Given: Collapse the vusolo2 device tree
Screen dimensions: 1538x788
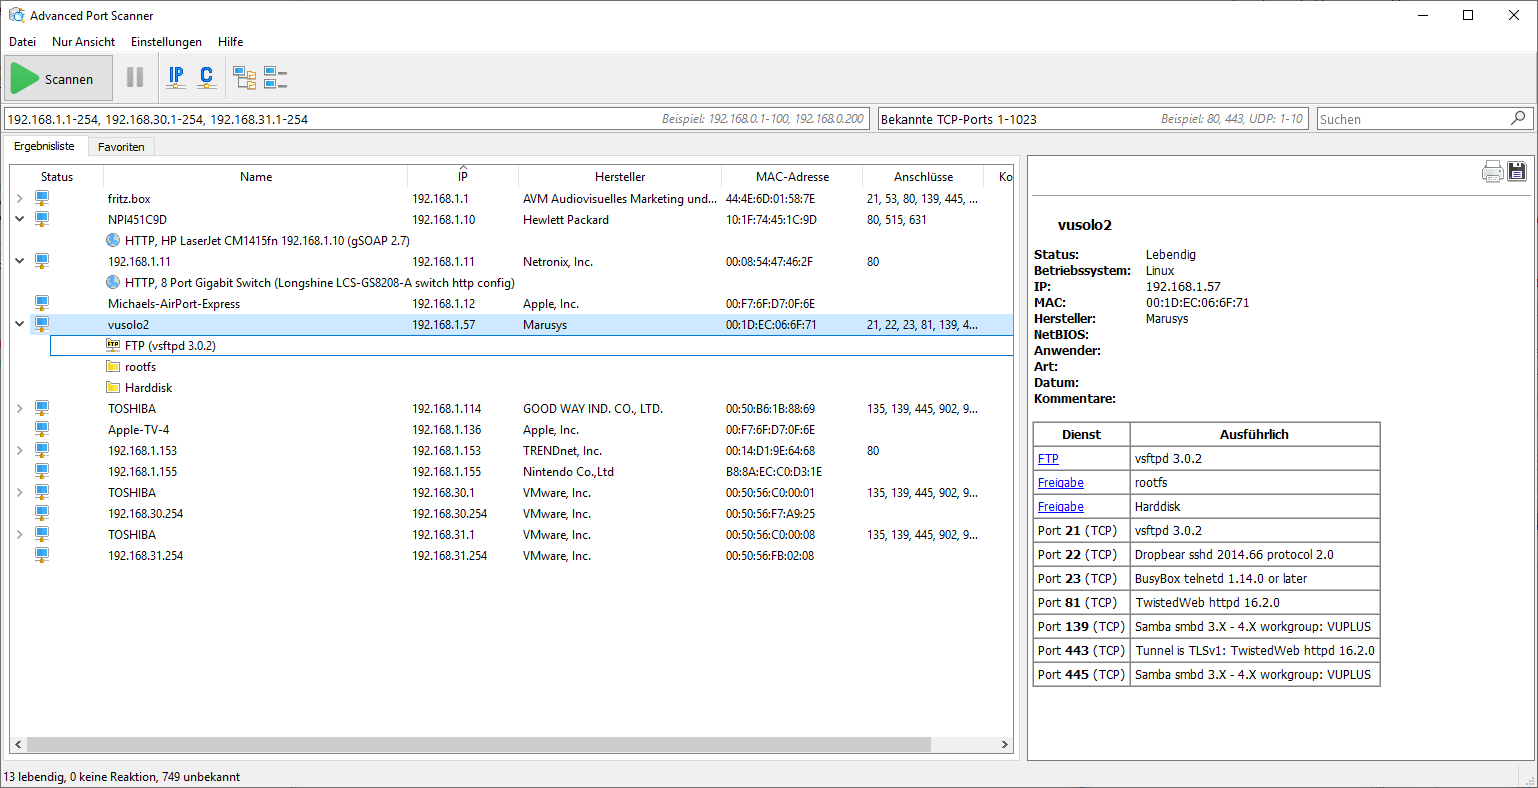Looking at the screenshot, I should pos(19,325).
